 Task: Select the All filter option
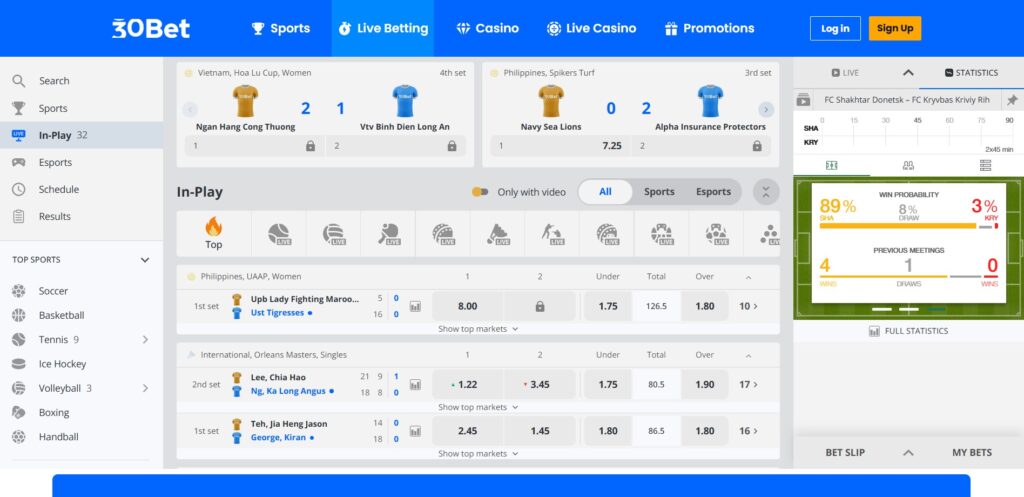(605, 192)
